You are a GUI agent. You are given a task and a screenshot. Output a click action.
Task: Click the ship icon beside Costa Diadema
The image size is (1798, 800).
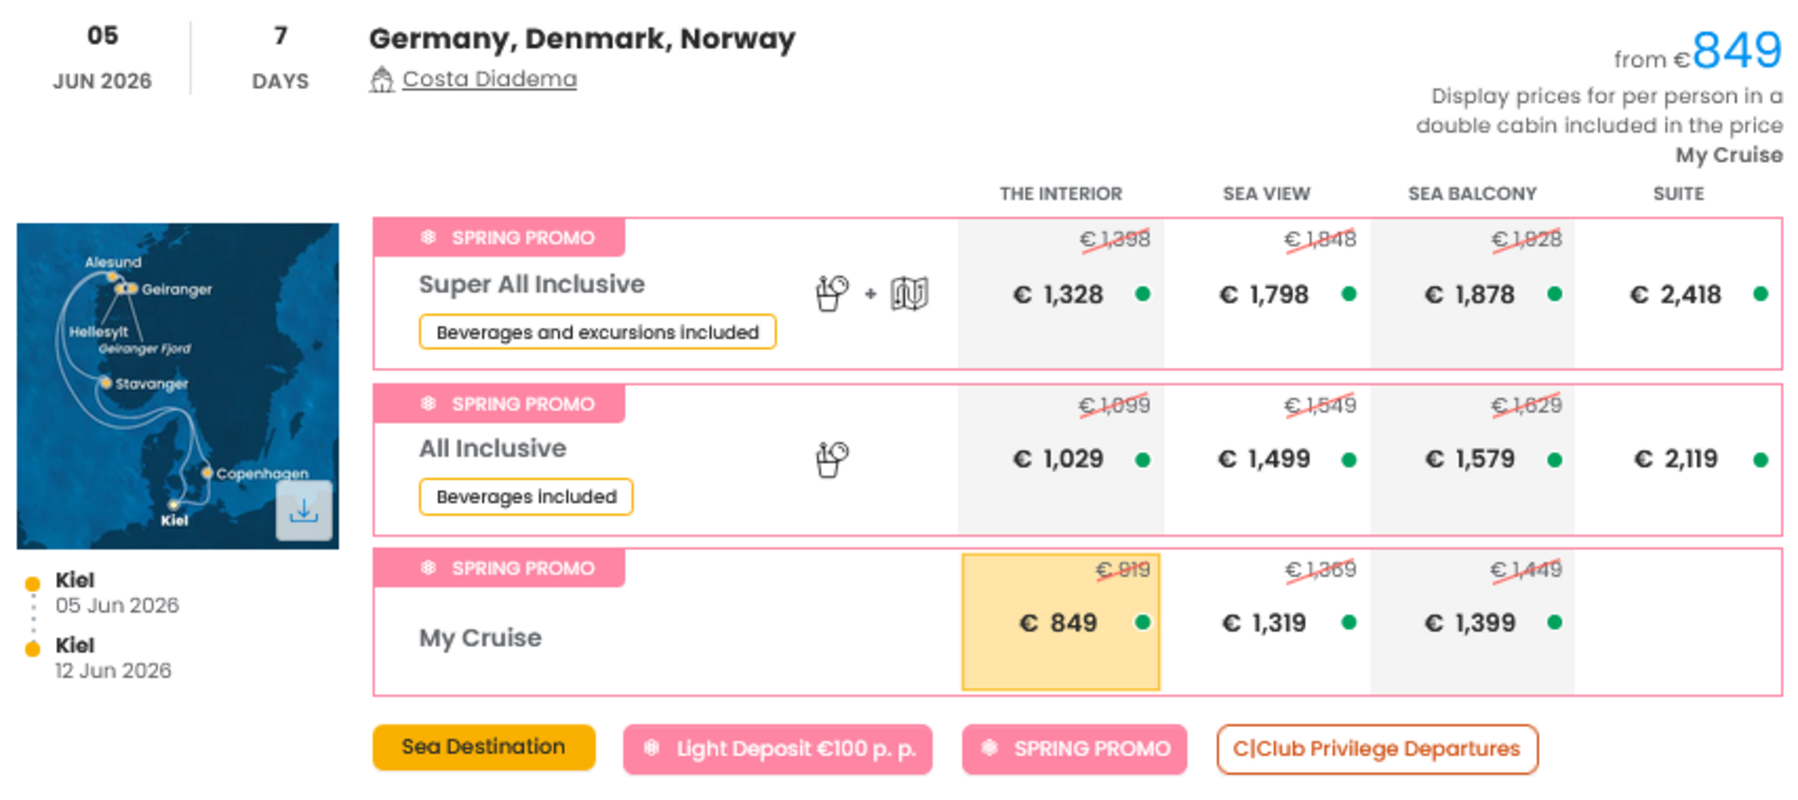(x=381, y=79)
